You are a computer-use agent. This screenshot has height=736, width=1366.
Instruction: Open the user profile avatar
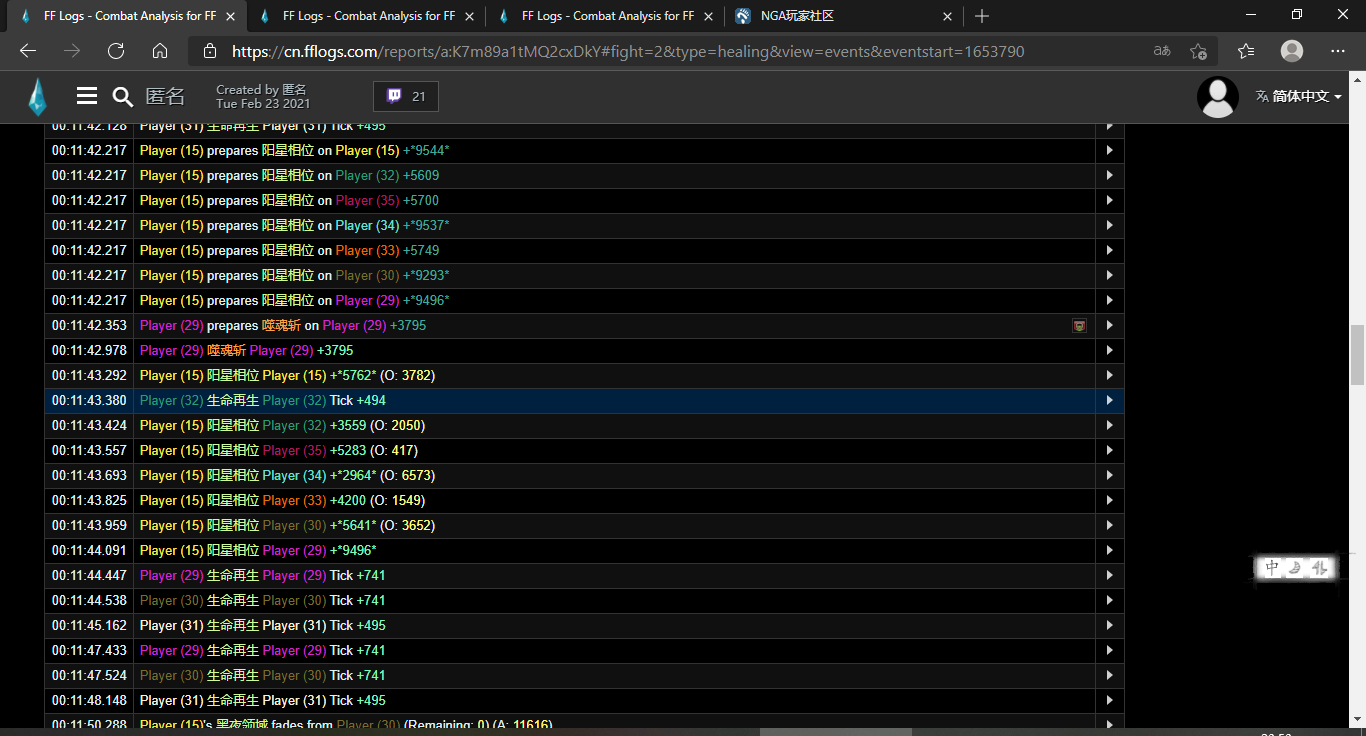[1217, 97]
